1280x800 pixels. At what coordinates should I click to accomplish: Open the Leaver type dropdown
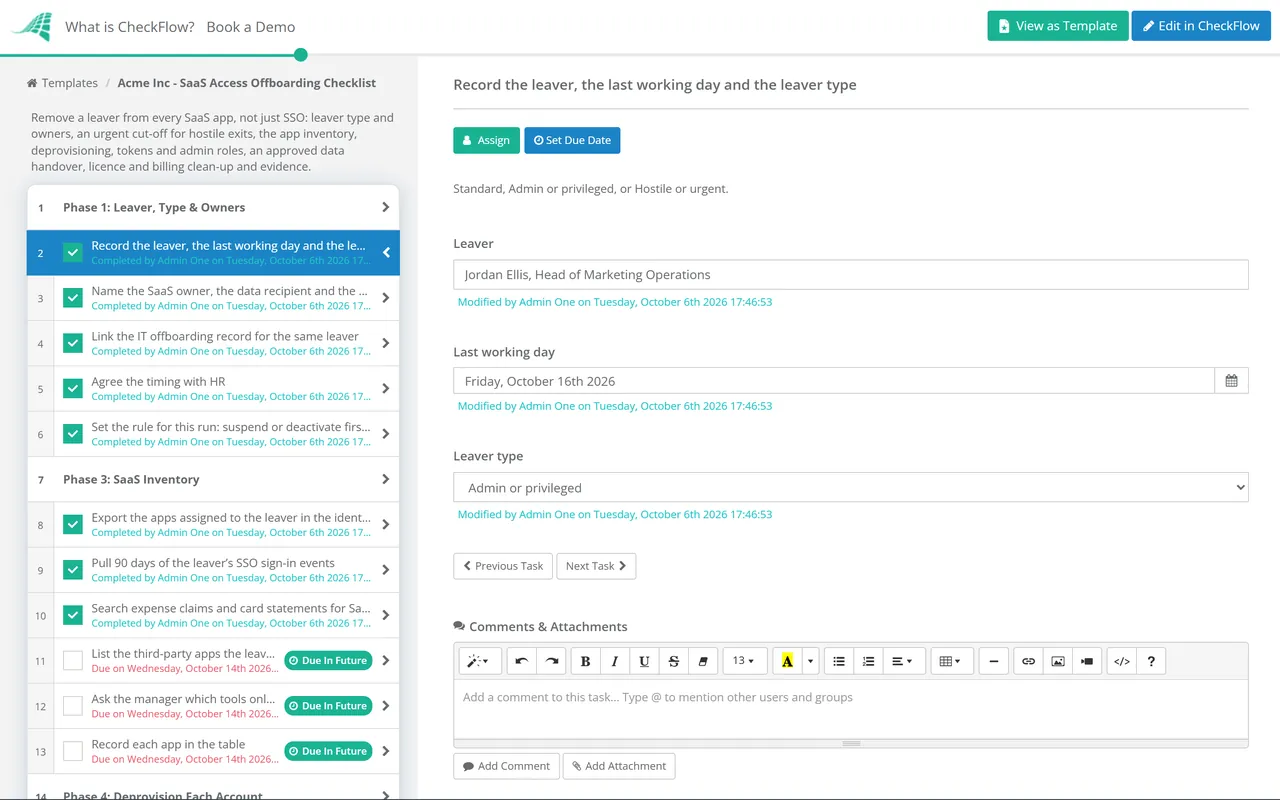pos(851,487)
